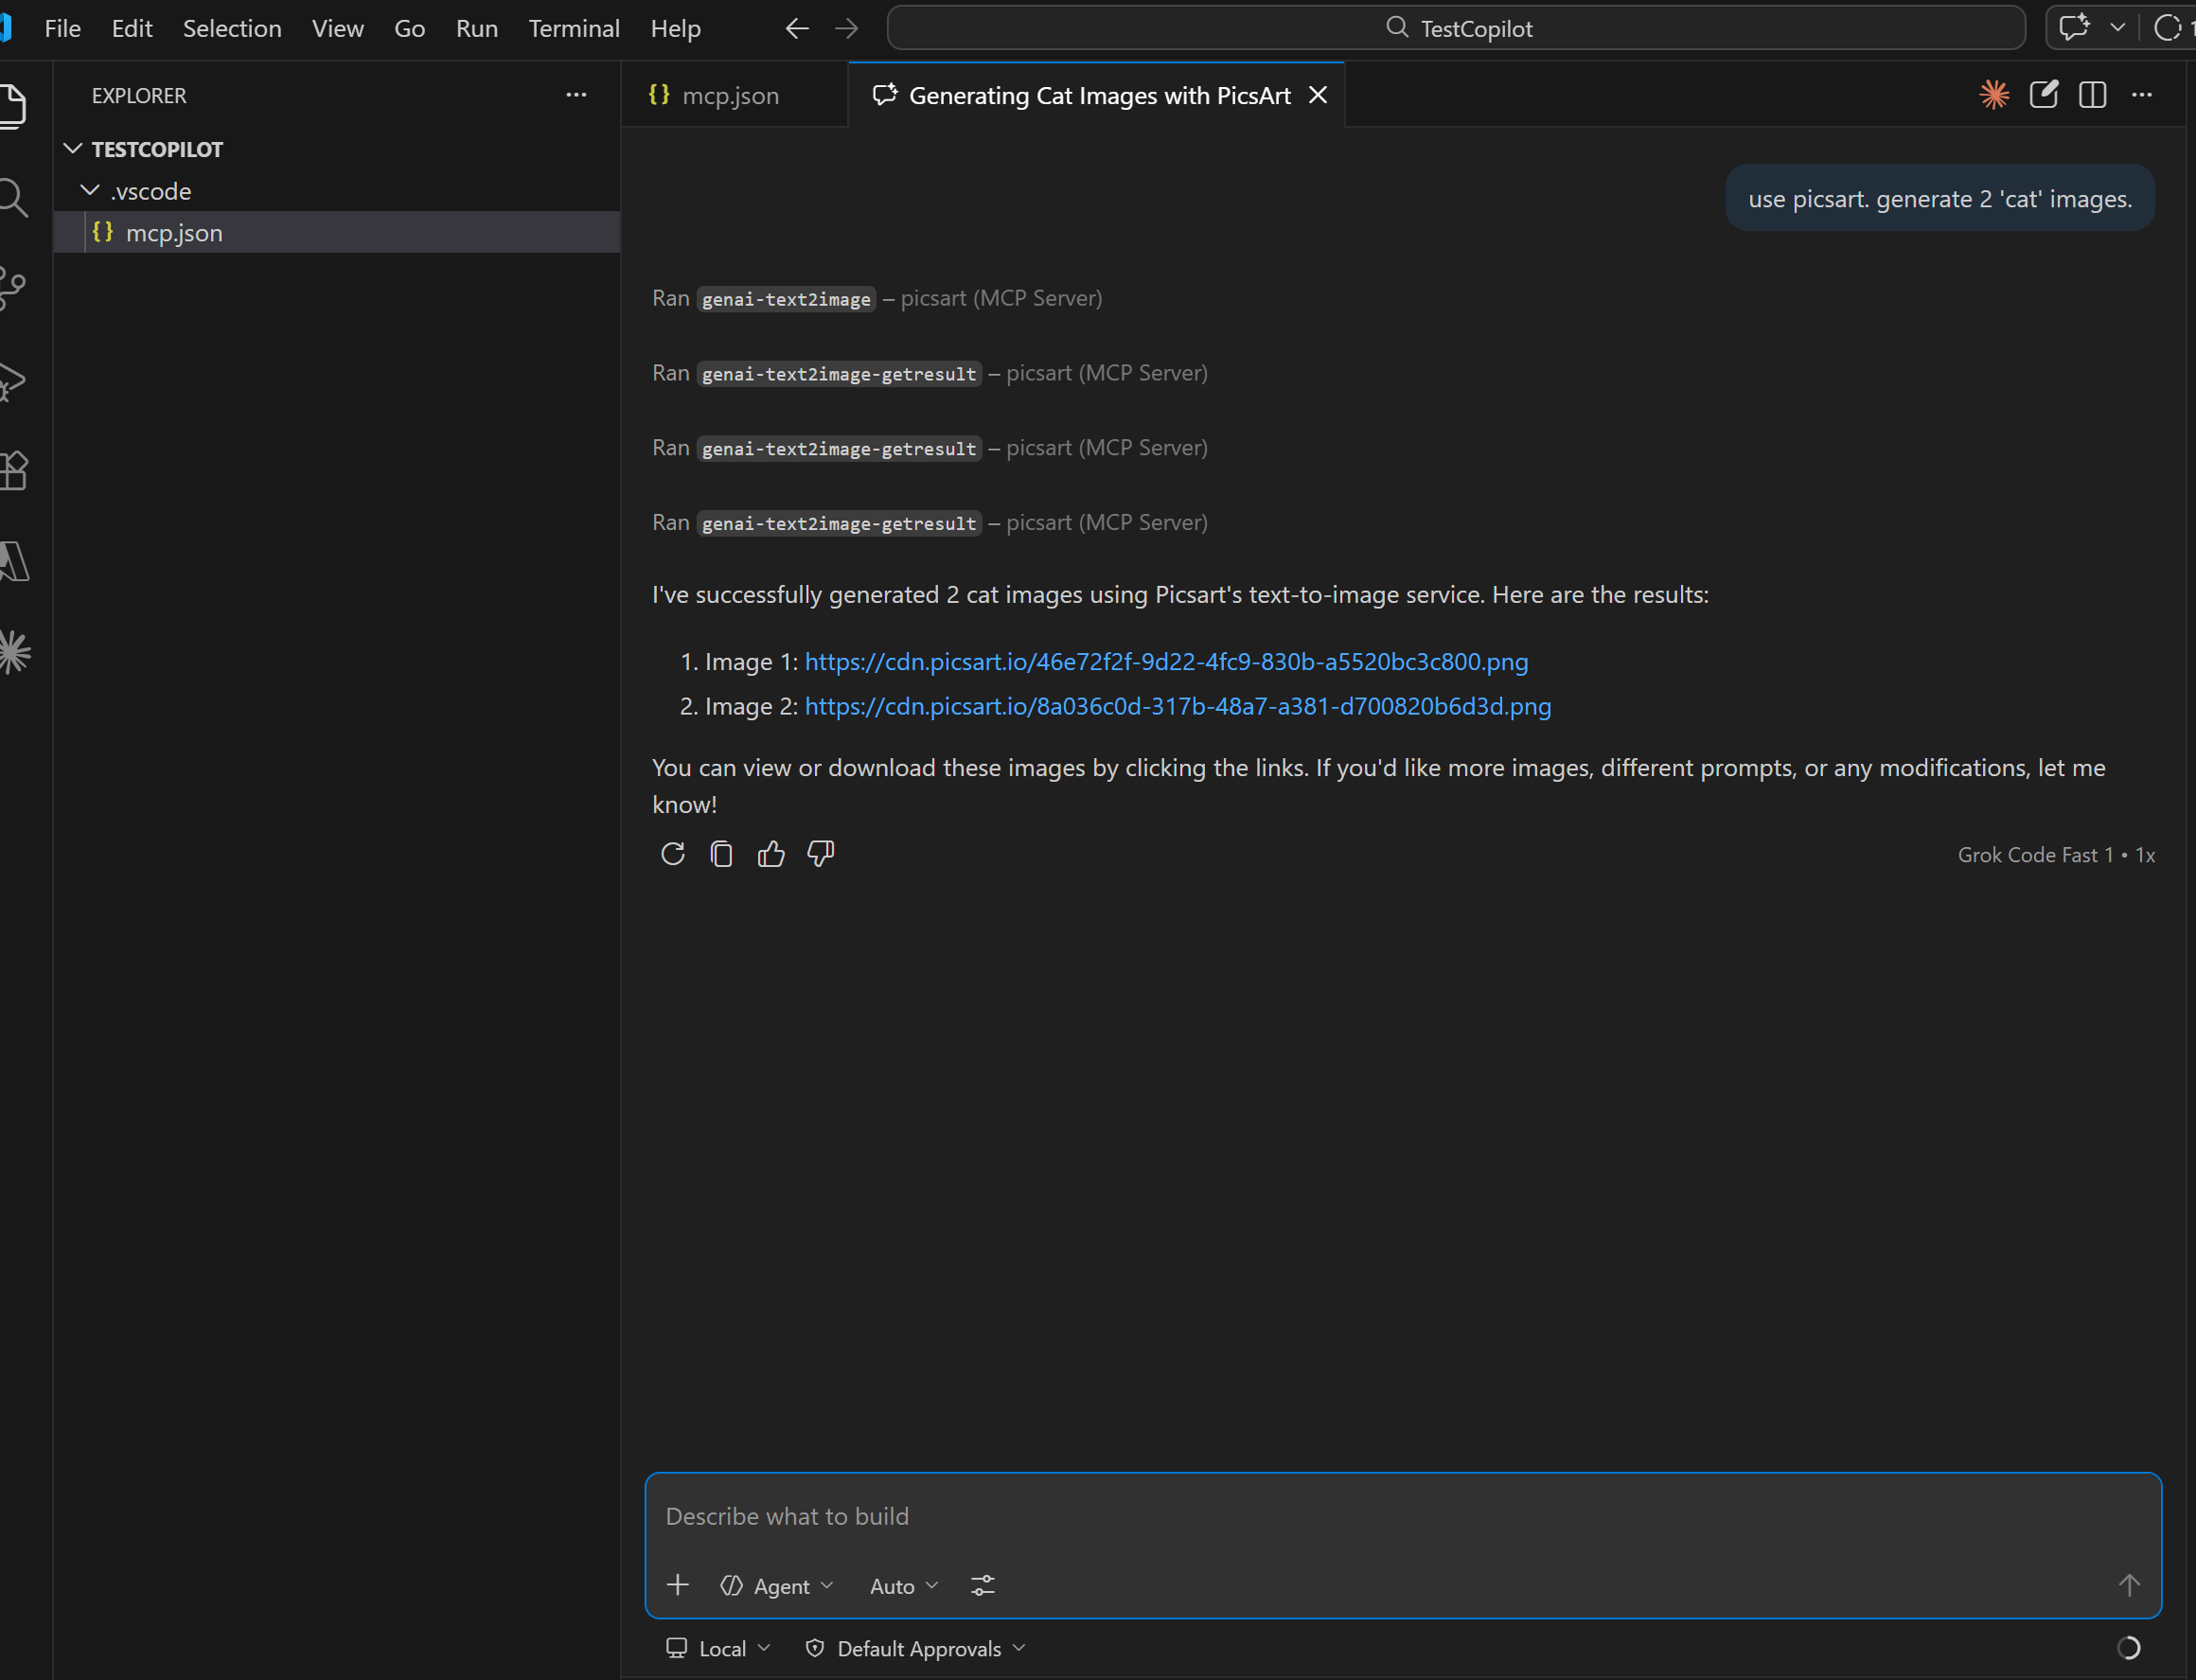
Task: Retry the chat response
Action: (672, 854)
